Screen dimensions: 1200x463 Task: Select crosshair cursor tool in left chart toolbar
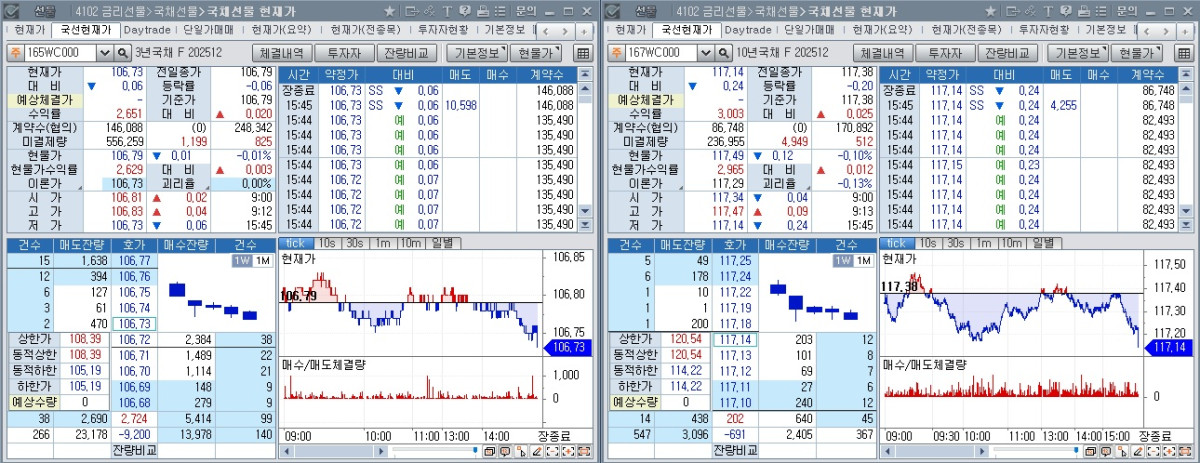click(521, 452)
